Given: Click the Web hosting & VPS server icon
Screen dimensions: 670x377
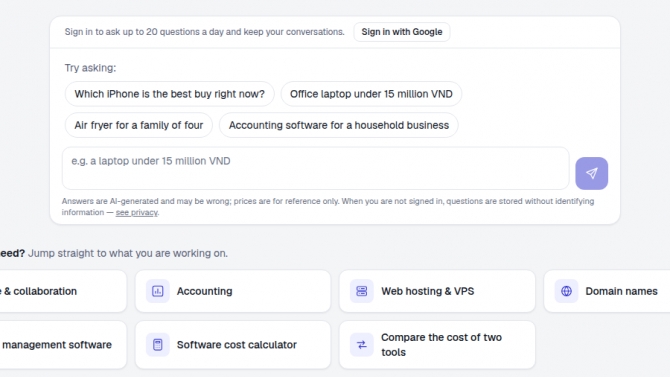Looking at the screenshot, I should pyautogui.click(x=361, y=291).
